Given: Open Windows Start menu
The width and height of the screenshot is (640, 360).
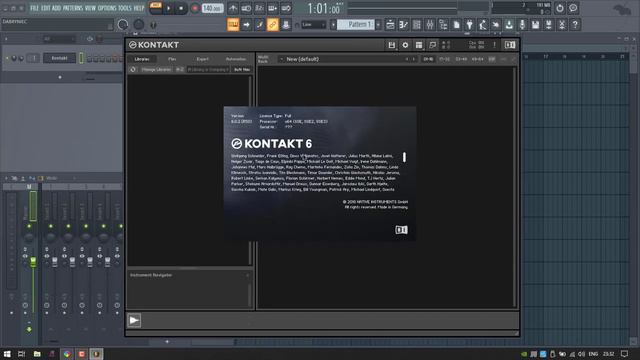Looking at the screenshot, I should [x=7, y=354].
